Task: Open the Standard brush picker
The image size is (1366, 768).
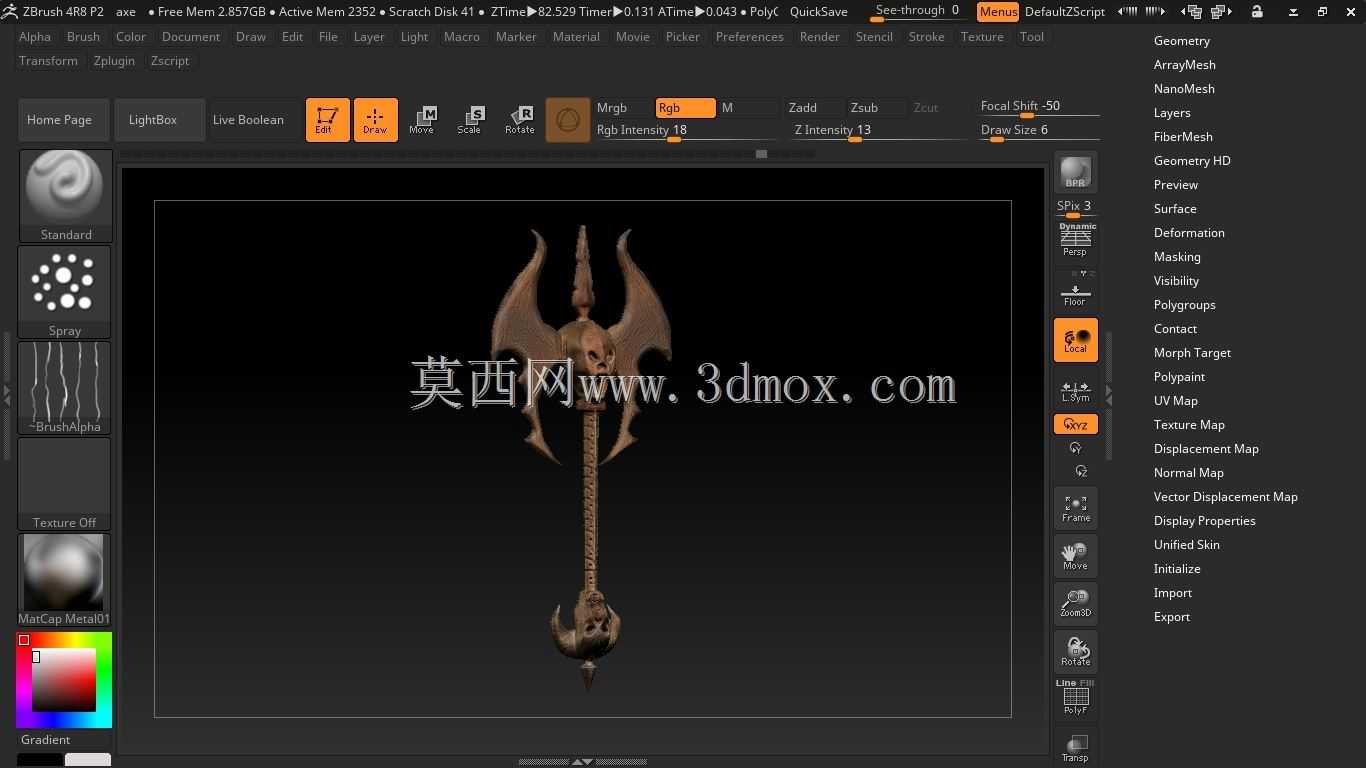Action: pyautogui.click(x=65, y=196)
